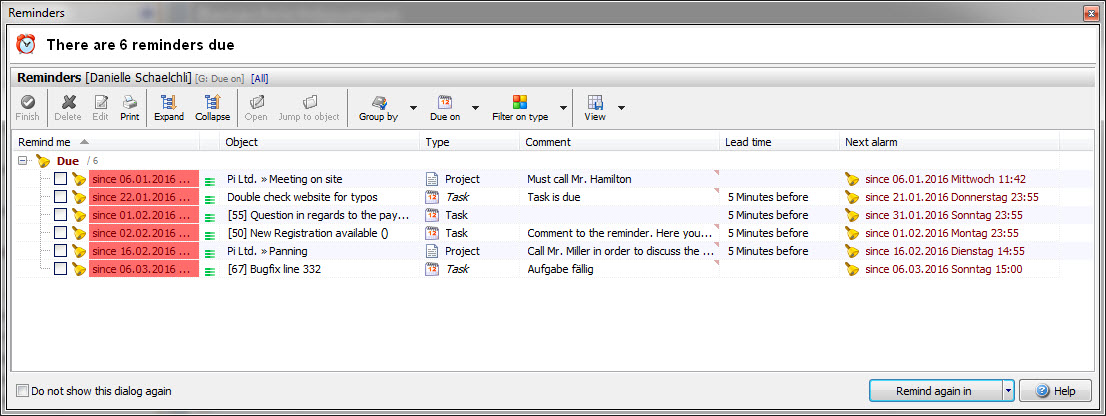Collapse the Due group tree node

[23, 161]
